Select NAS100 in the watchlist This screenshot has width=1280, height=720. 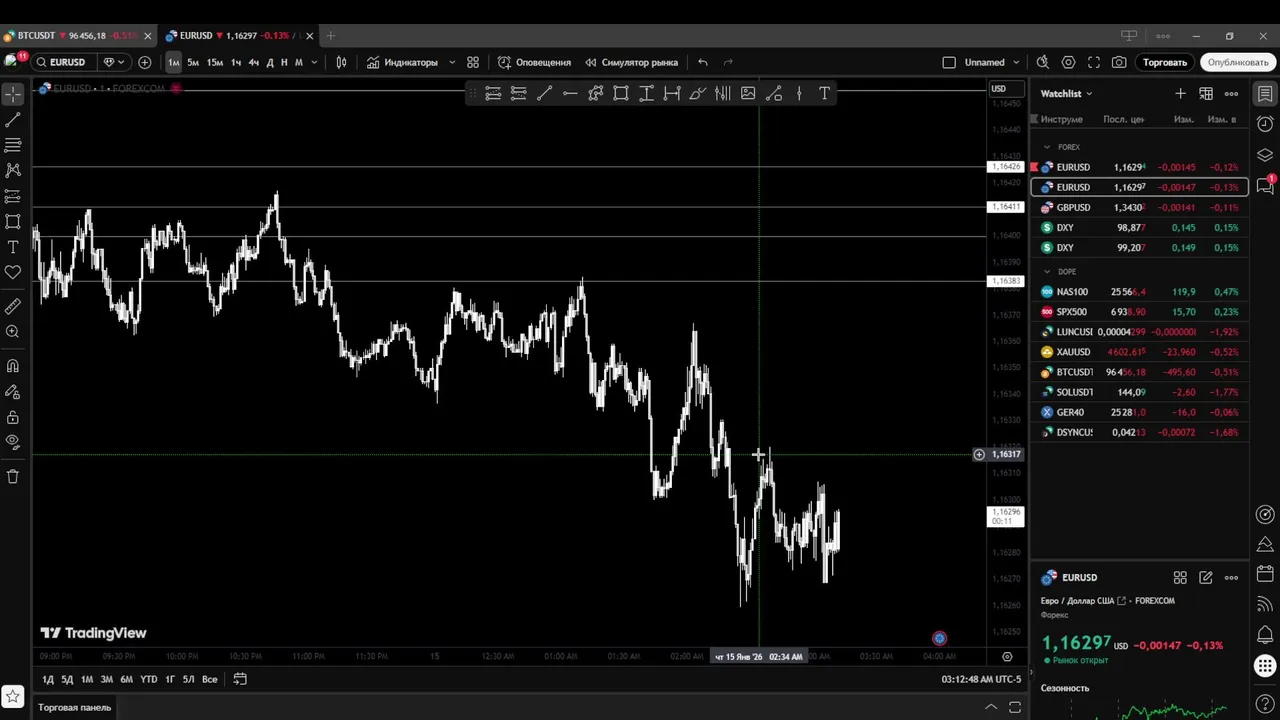(1140, 292)
